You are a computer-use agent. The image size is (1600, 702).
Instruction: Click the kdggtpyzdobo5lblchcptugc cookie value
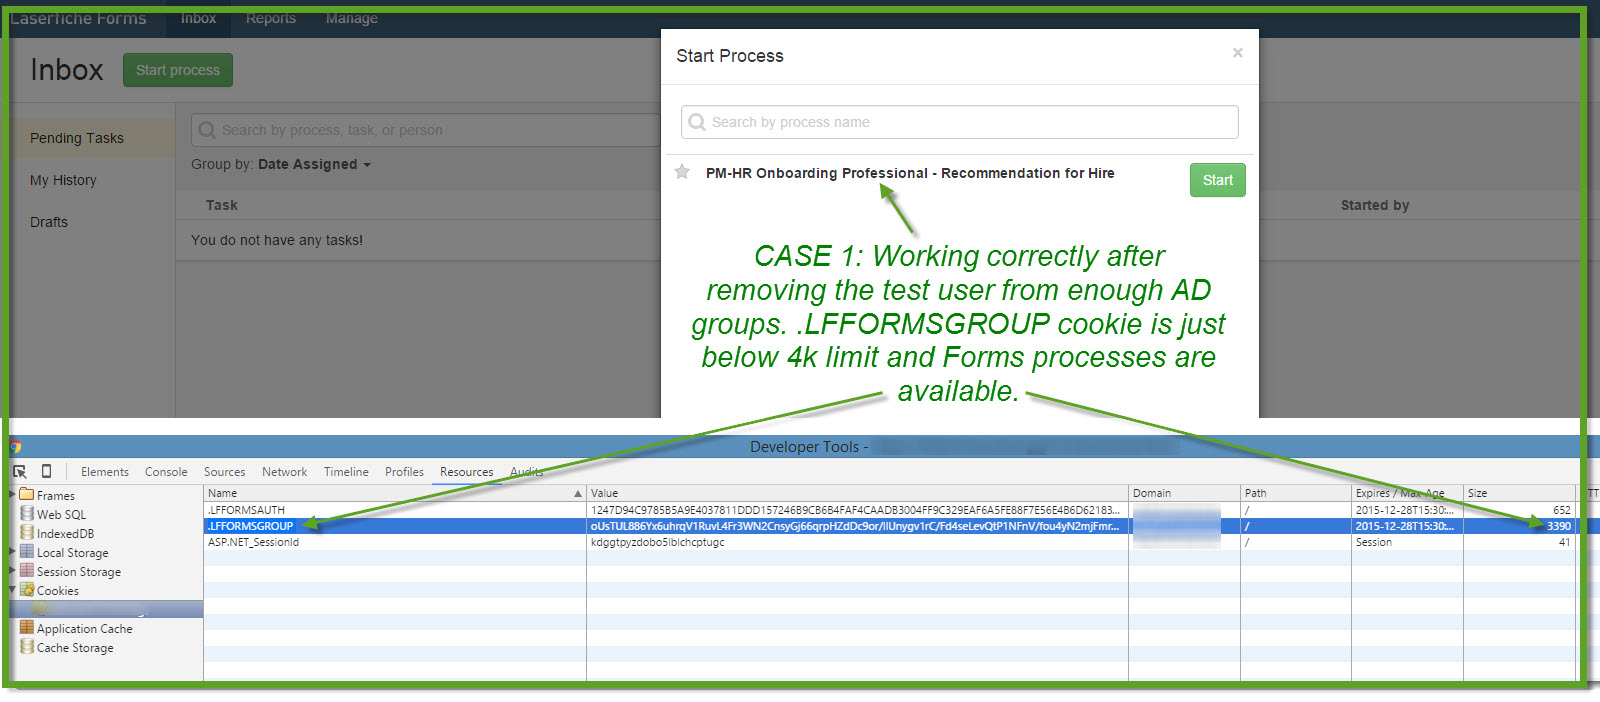click(657, 542)
